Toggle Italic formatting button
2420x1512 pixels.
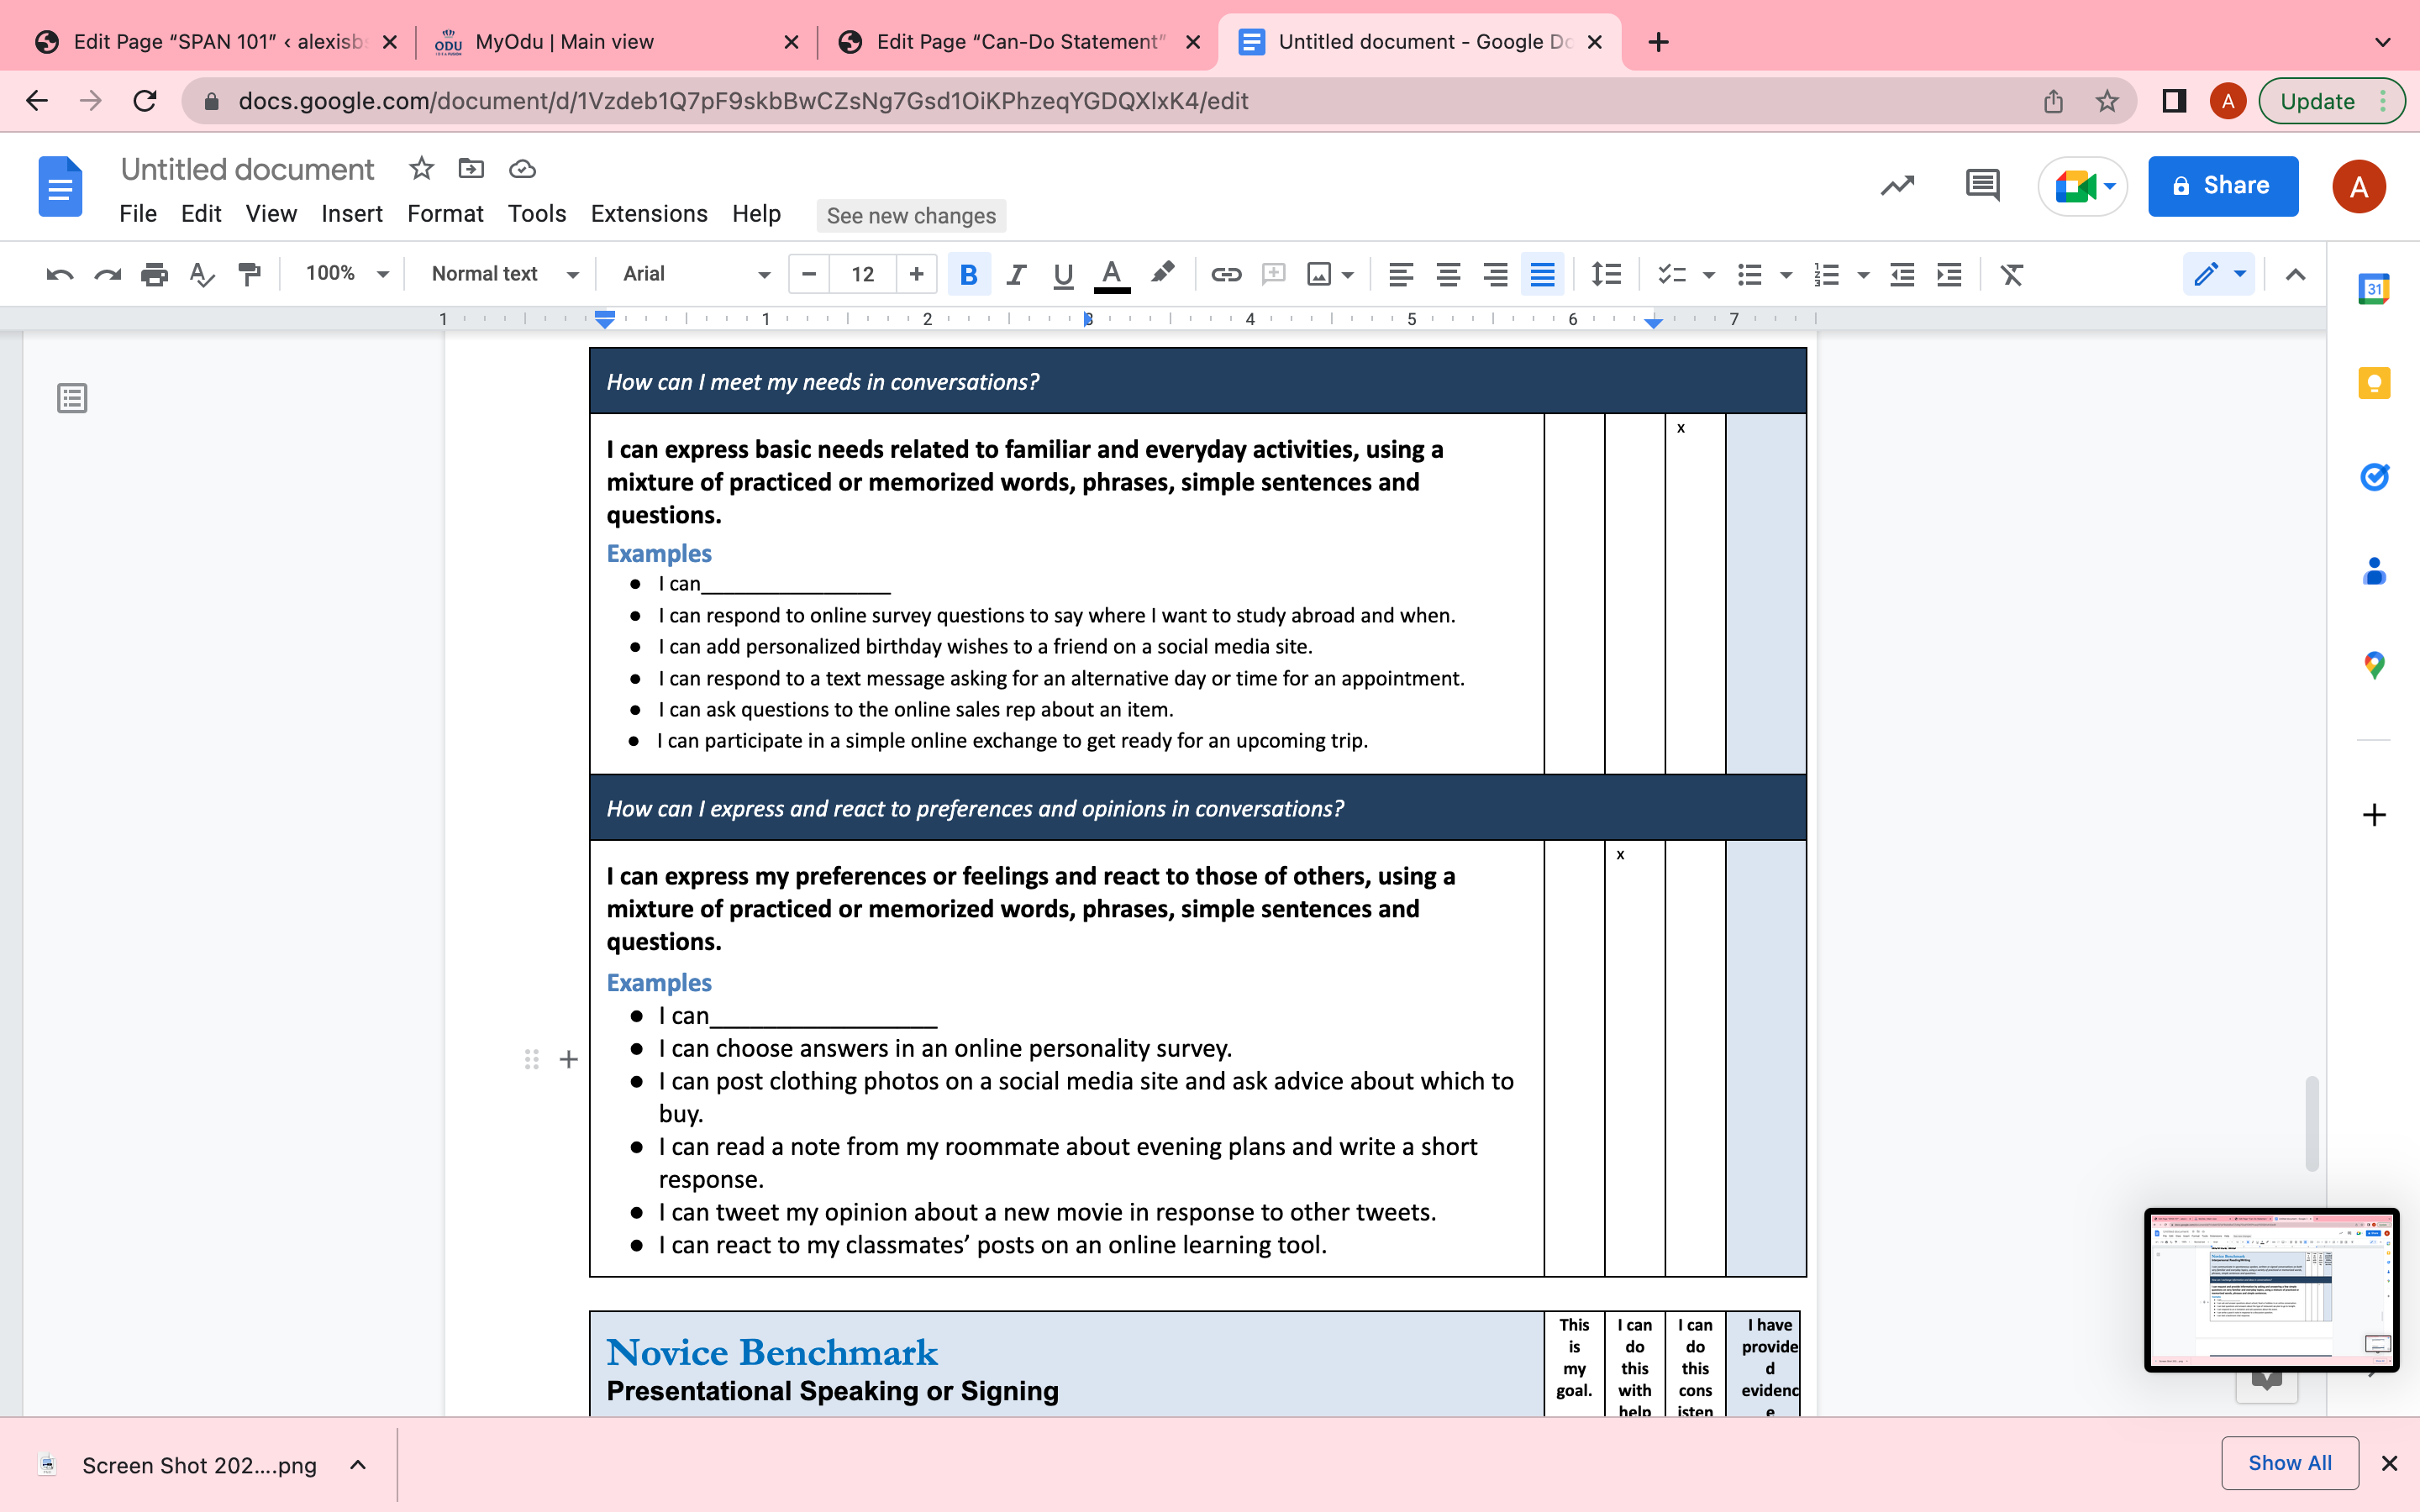1016,274
